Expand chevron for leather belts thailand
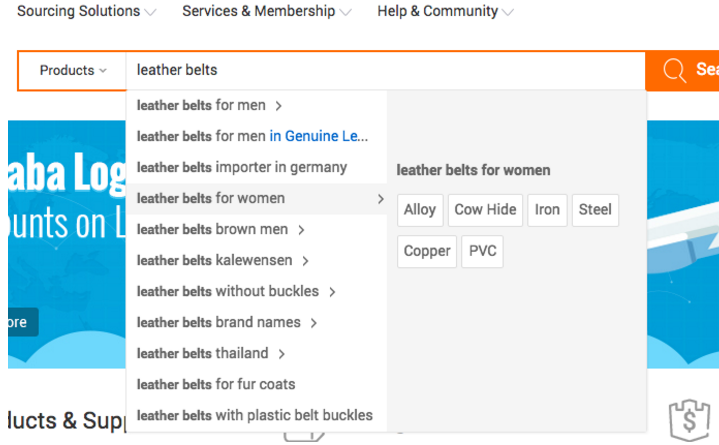Screen dimensions: 719x445 point(282,354)
